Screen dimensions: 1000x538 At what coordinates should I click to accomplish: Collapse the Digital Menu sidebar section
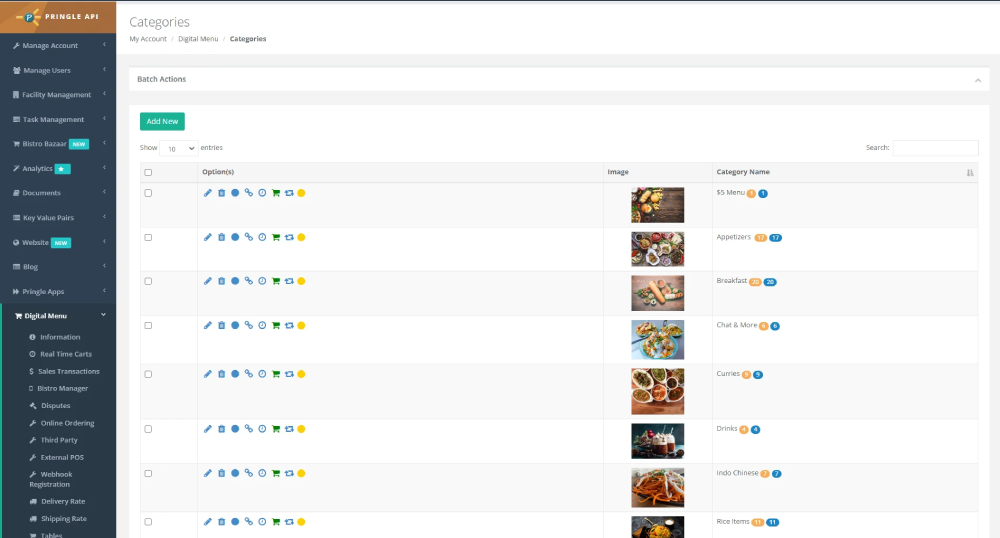58,316
